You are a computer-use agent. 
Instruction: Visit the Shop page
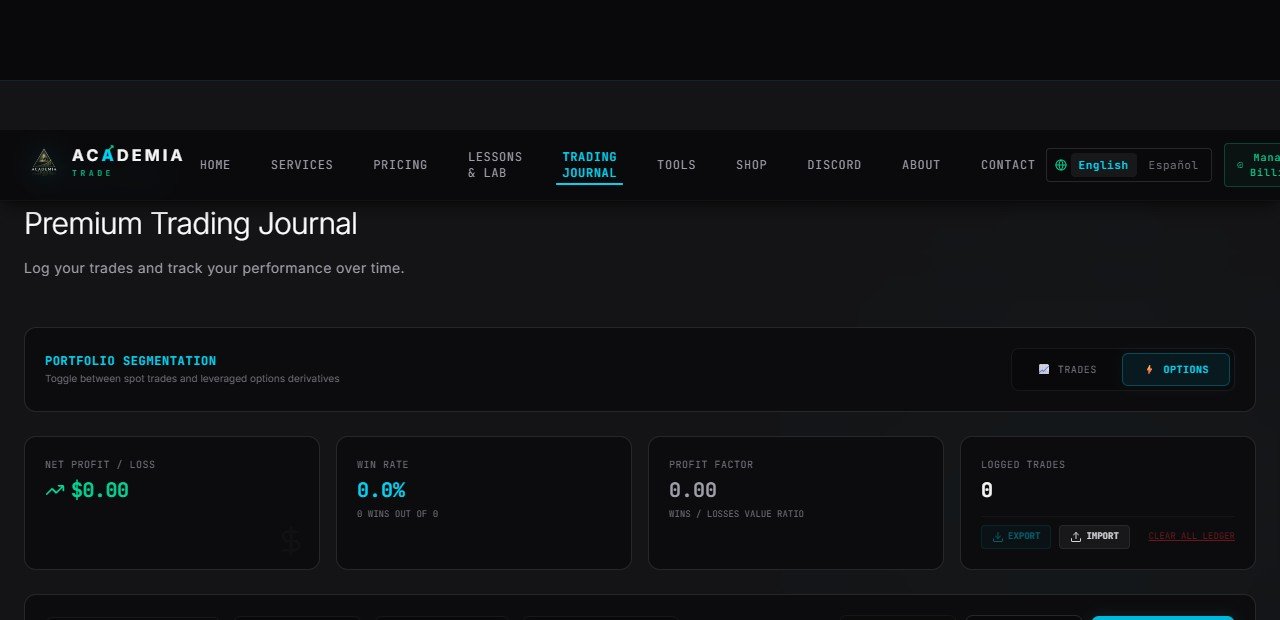point(751,165)
